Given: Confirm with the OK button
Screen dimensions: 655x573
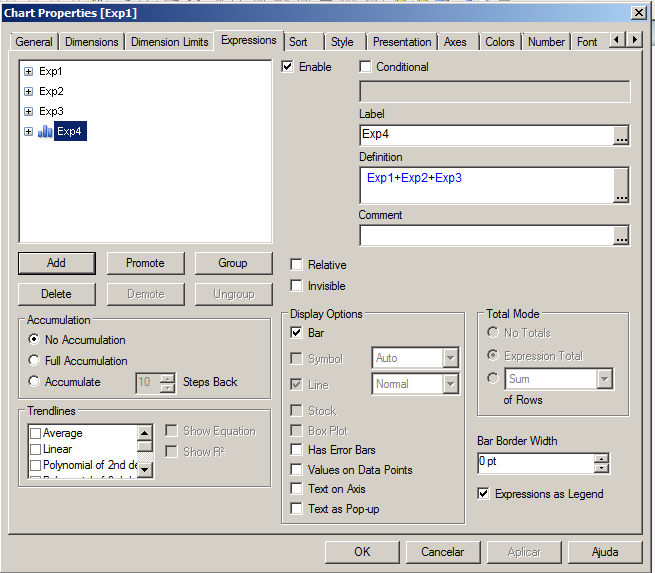Looking at the screenshot, I should pyautogui.click(x=362, y=552).
